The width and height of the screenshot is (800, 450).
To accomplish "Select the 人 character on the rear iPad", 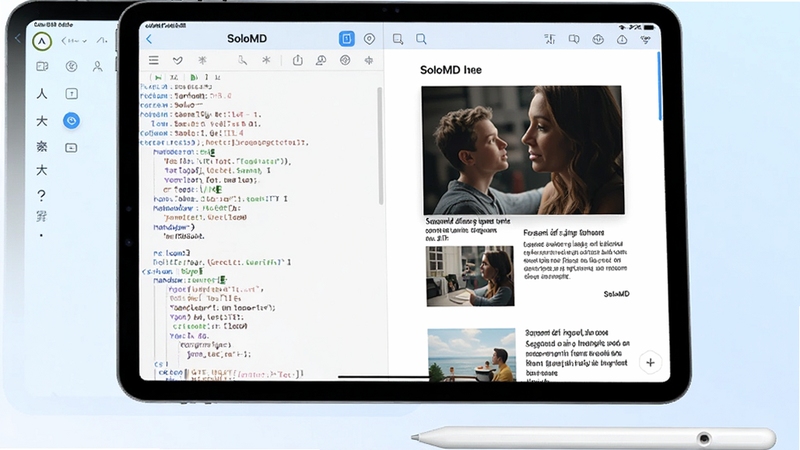I will (42, 94).
